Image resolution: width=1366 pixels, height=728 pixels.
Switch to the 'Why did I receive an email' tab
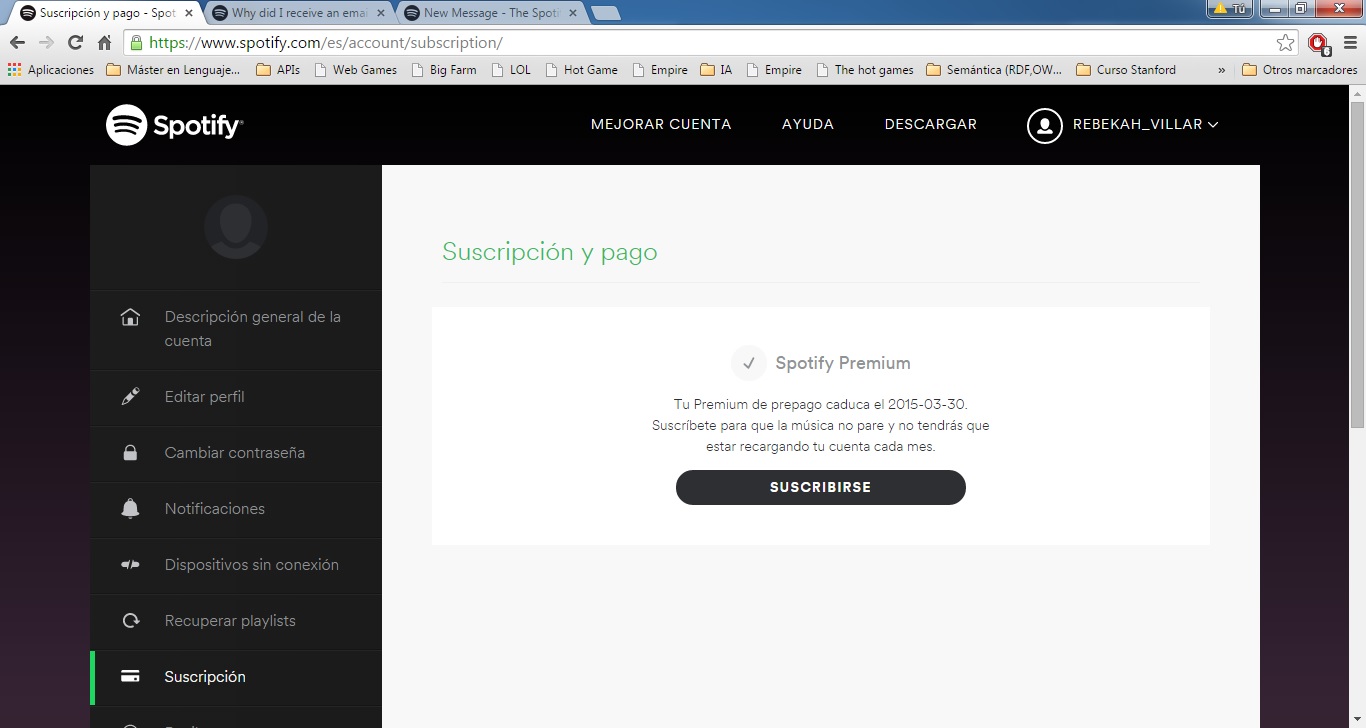click(x=296, y=13)
